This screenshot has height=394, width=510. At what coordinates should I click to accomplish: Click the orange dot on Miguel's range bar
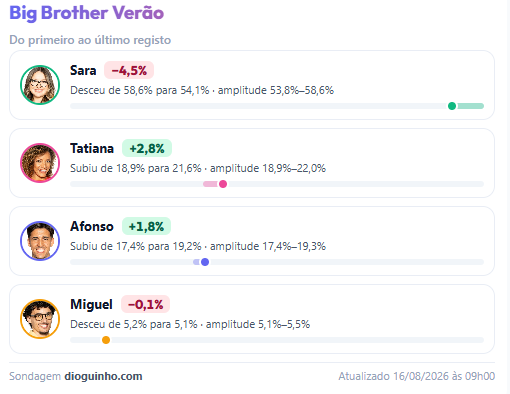pos(106,340)
